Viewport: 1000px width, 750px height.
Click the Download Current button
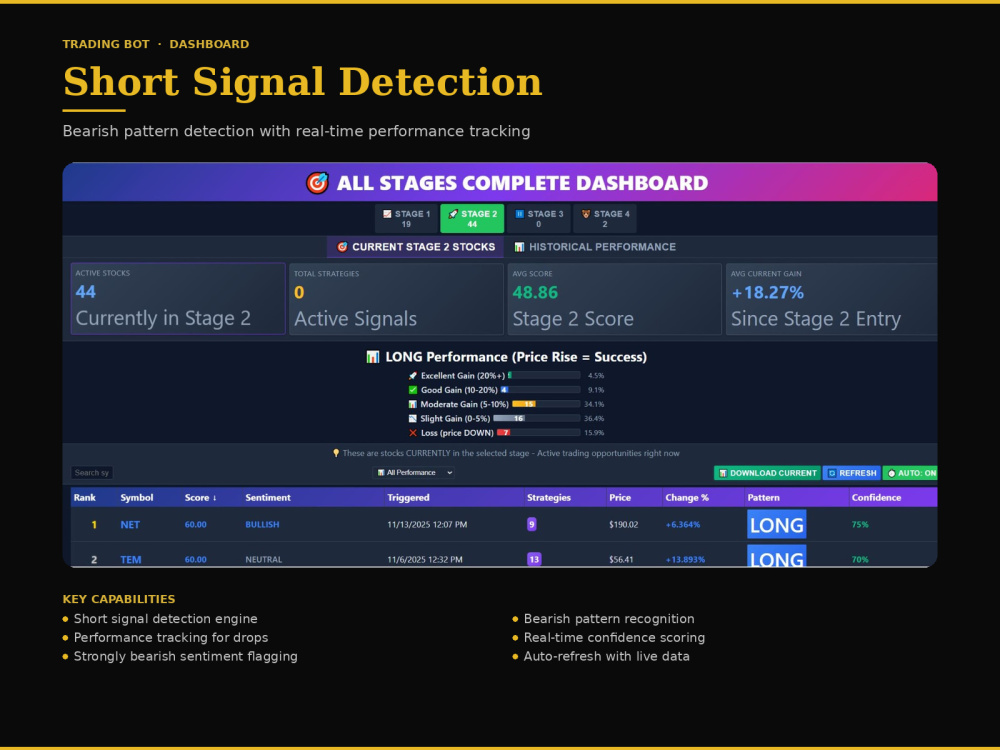[x=767, y=473]
